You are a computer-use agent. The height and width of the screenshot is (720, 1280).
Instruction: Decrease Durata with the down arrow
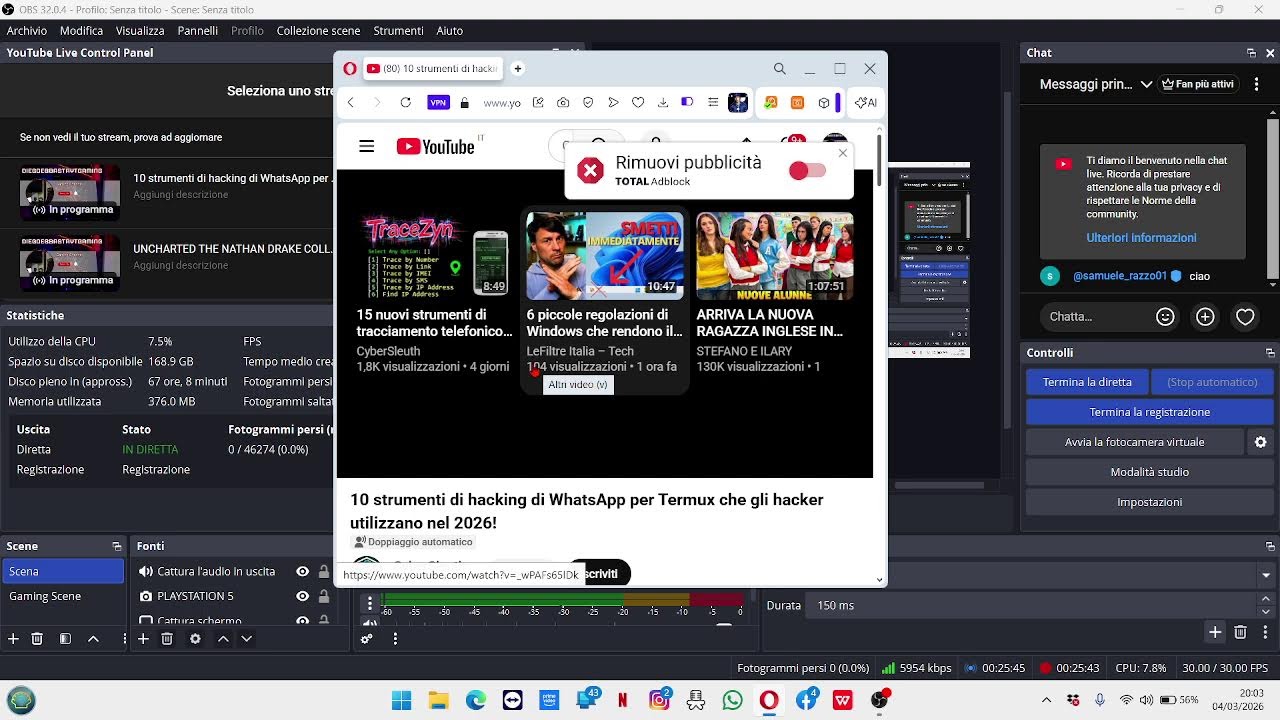(x=1266, y=611)
